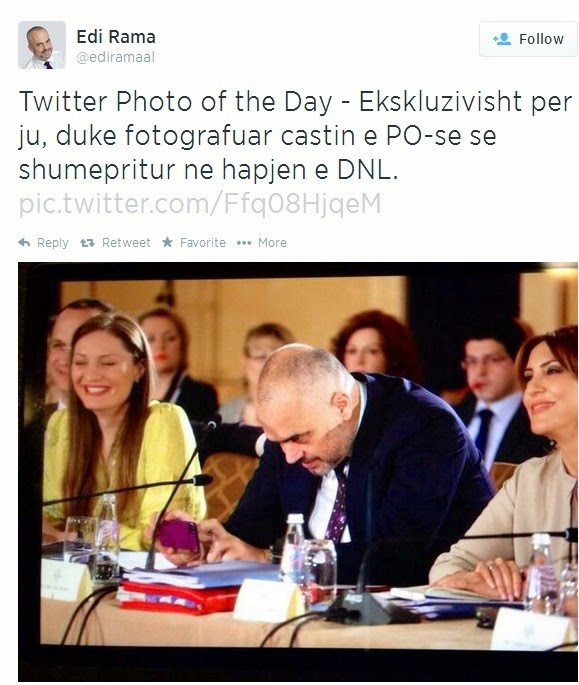Select the Reply text label

point(53,243)
